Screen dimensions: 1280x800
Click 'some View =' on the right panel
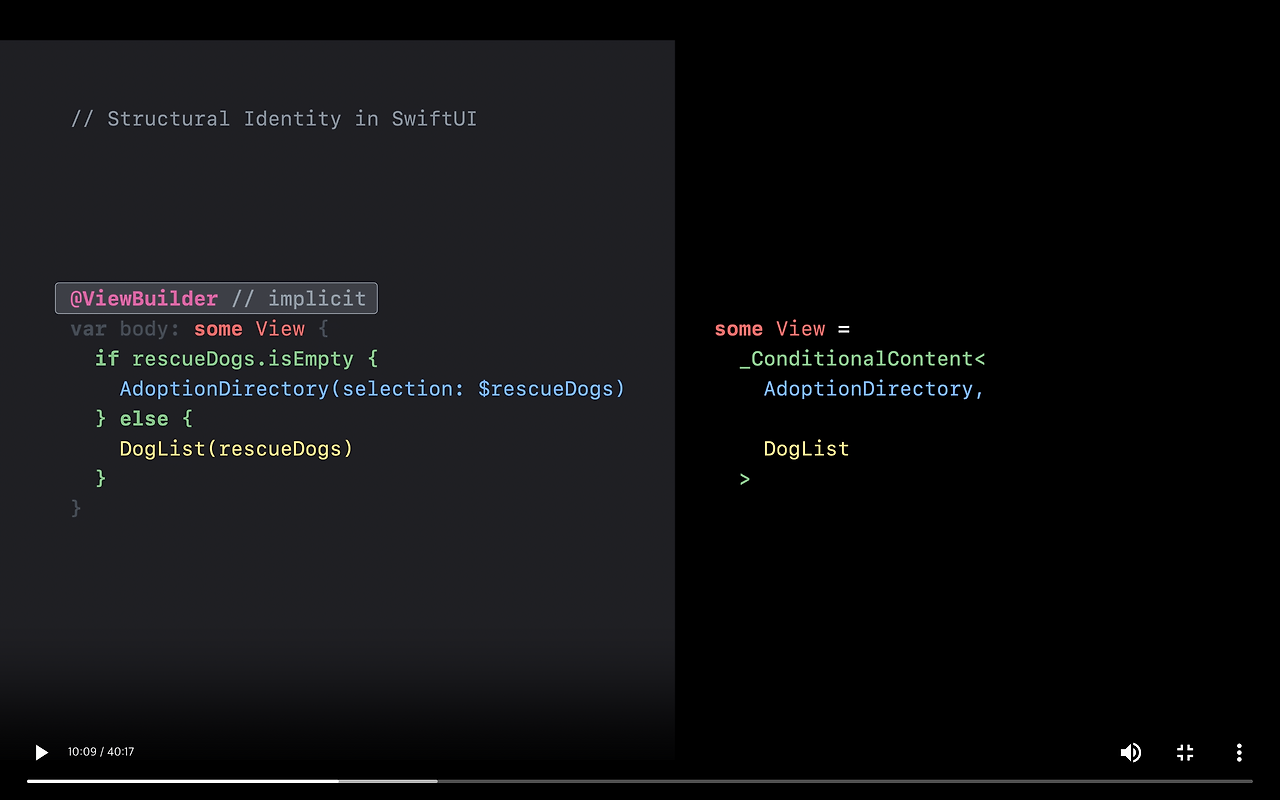tap(782, 329)
